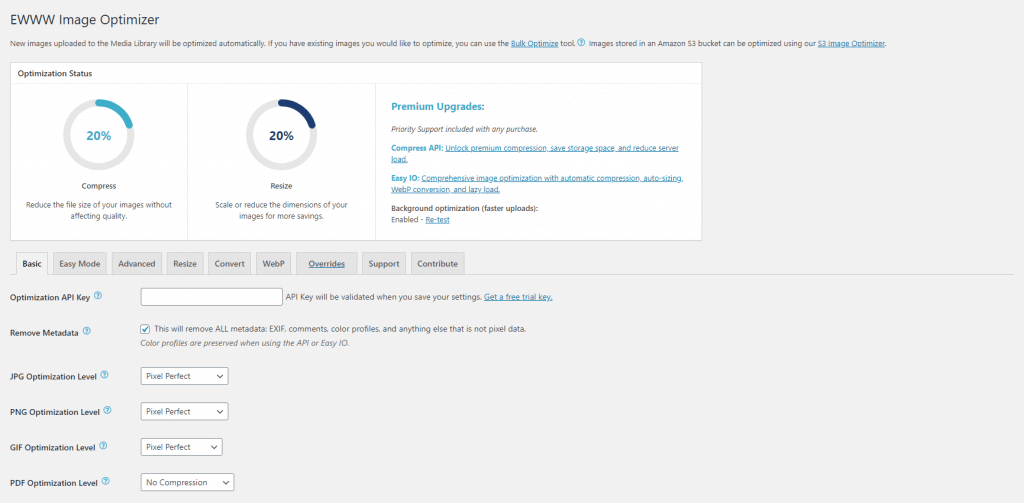Open the S3 Image Optimizer link
This screenshot has width=1024, height=503.
click(x=852, y=44)
